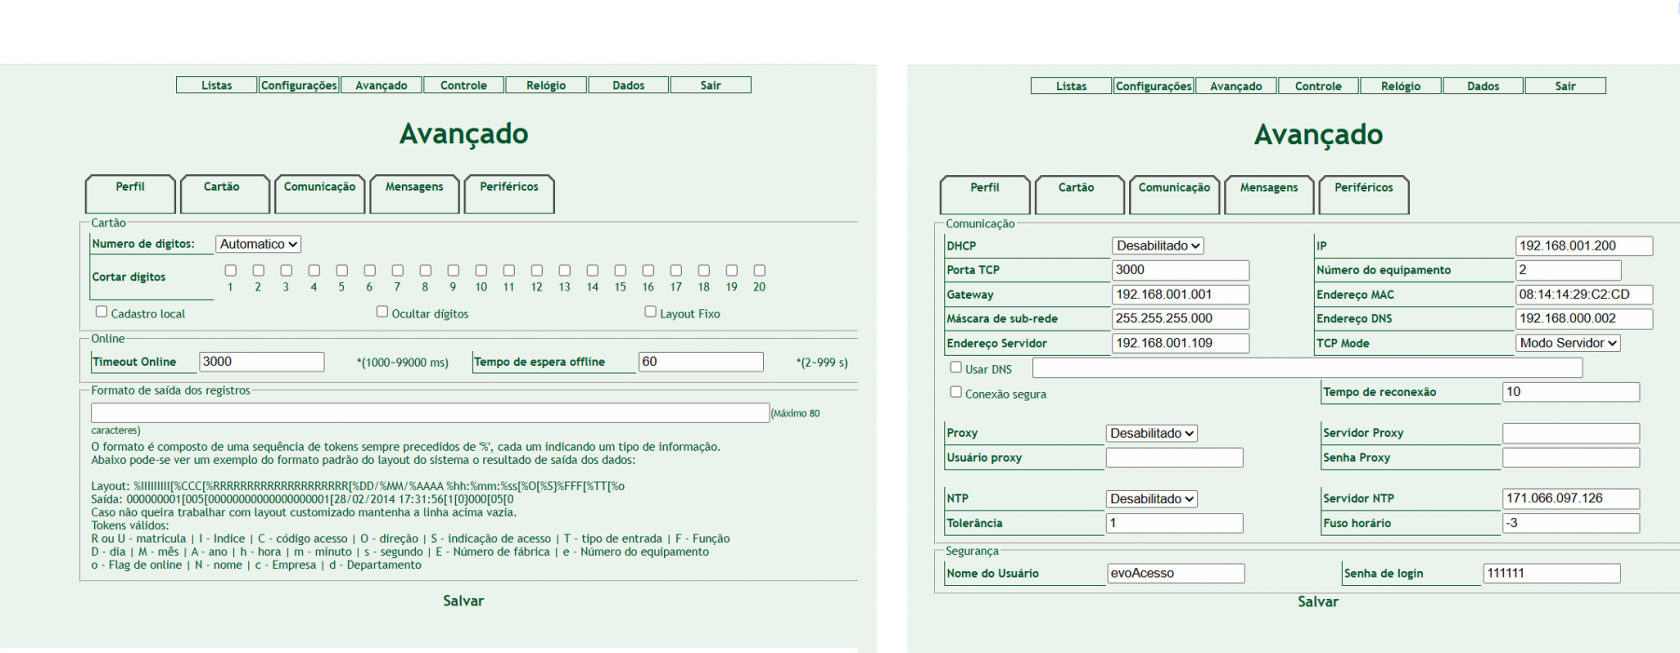Click the Fuso horário field

[x=1571, y=523]
